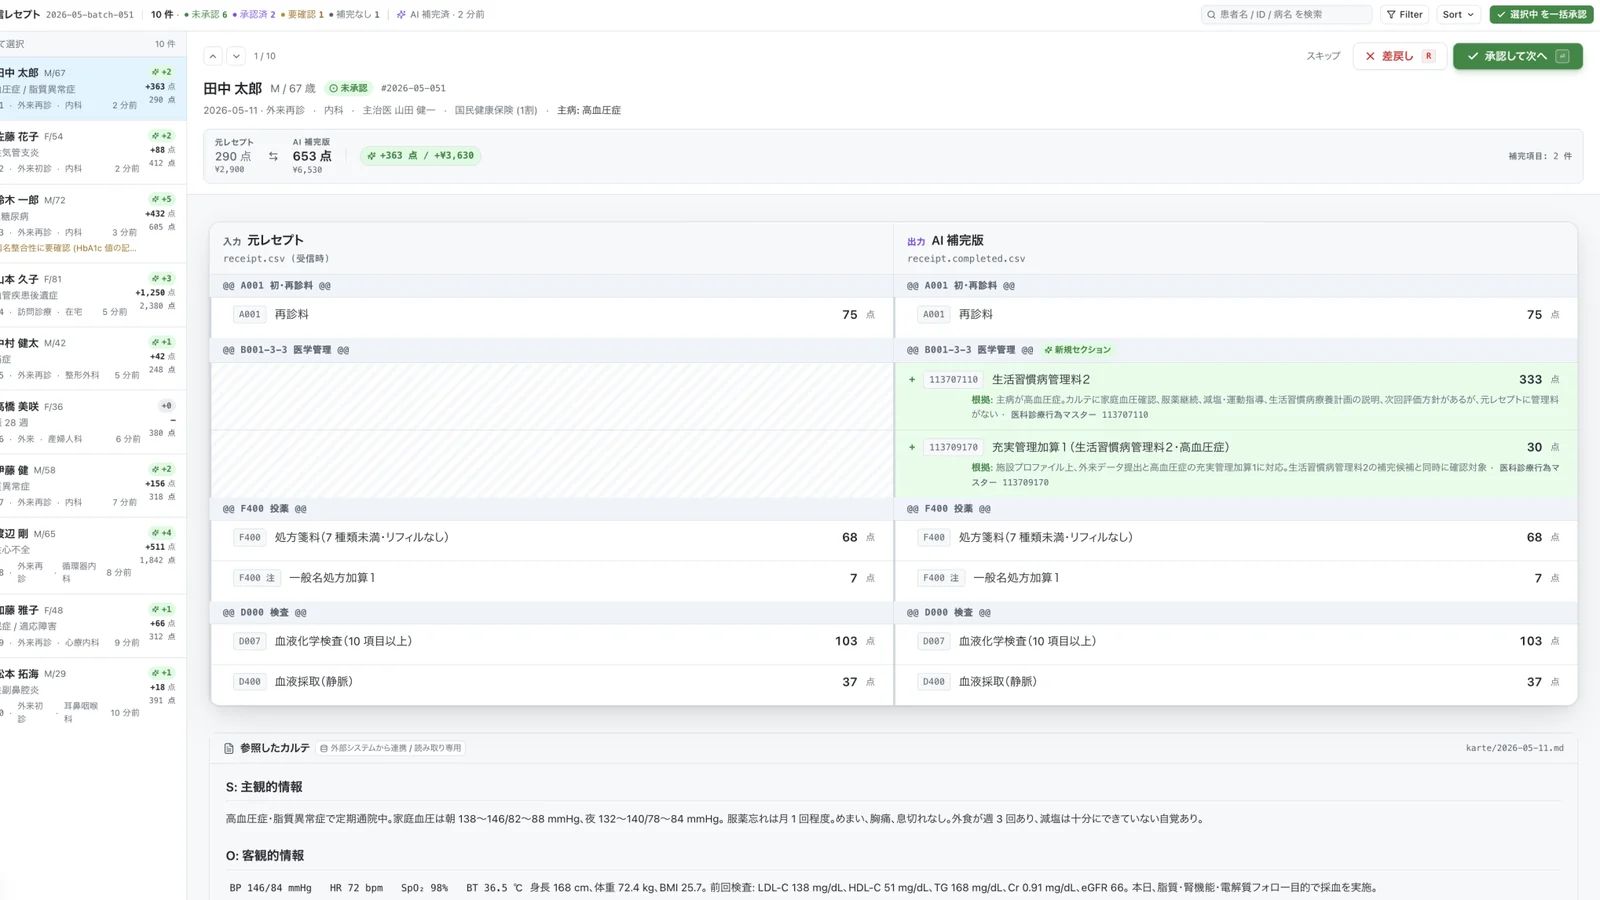Click スキップ link

1323,56
